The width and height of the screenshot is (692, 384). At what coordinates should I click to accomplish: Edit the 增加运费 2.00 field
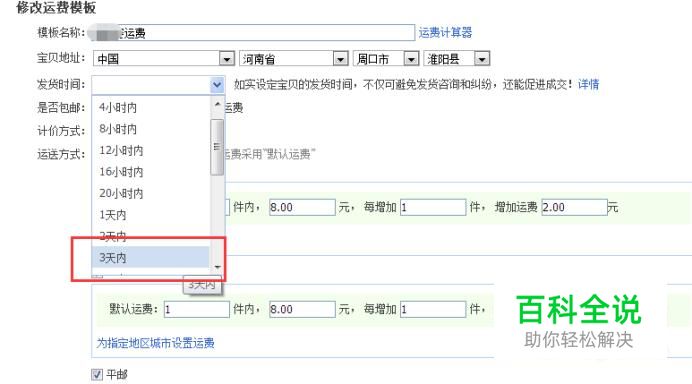tap(574, 207)
